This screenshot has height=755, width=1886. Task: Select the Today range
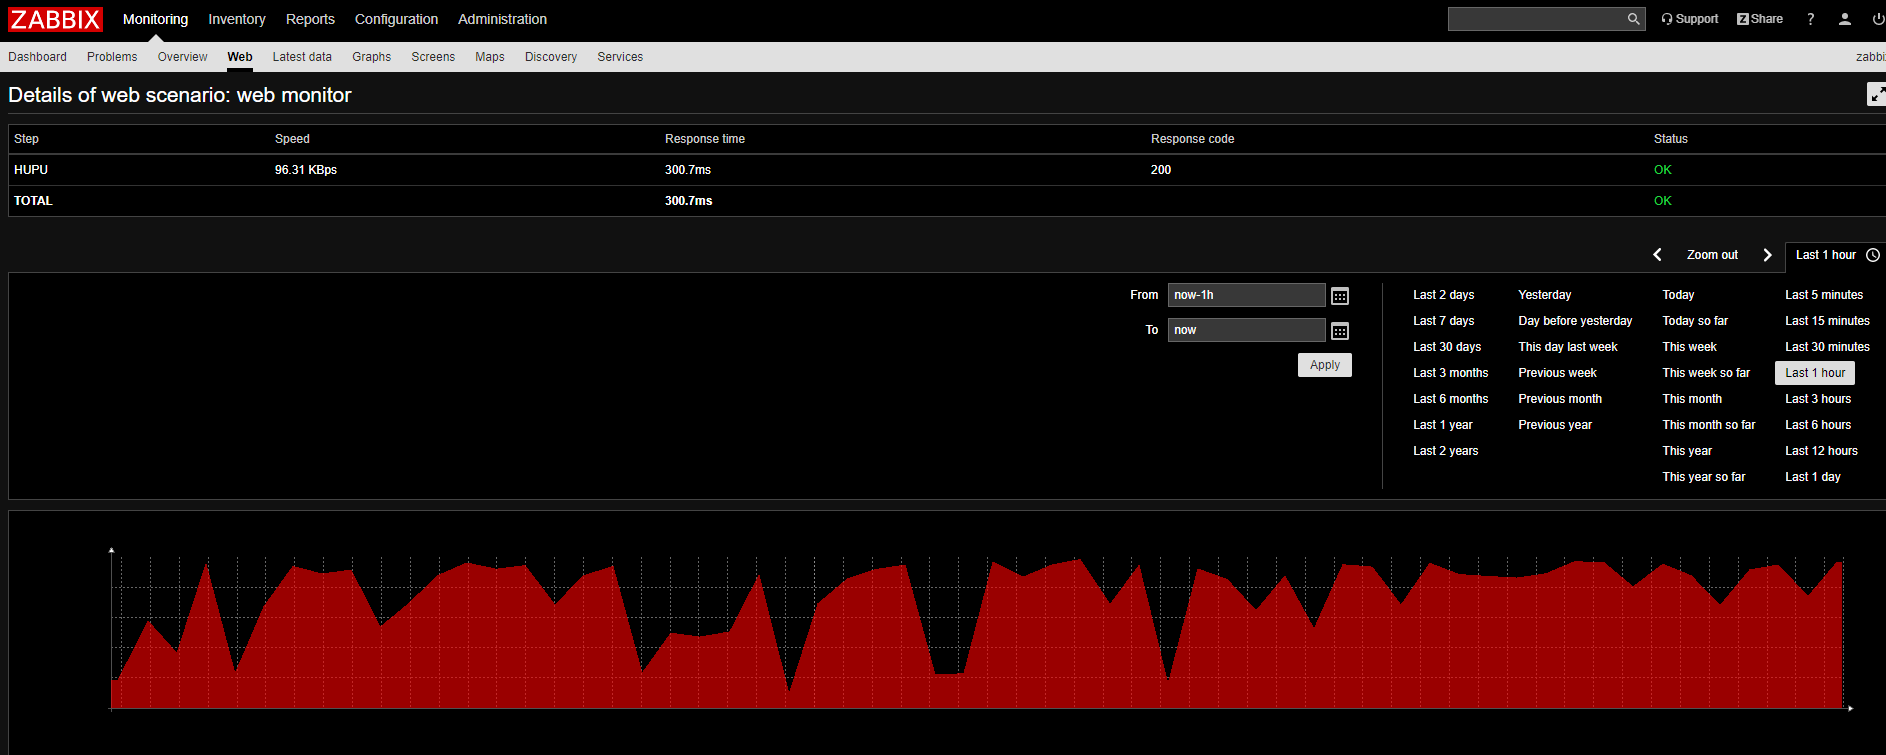click(x=1678, y=295)
